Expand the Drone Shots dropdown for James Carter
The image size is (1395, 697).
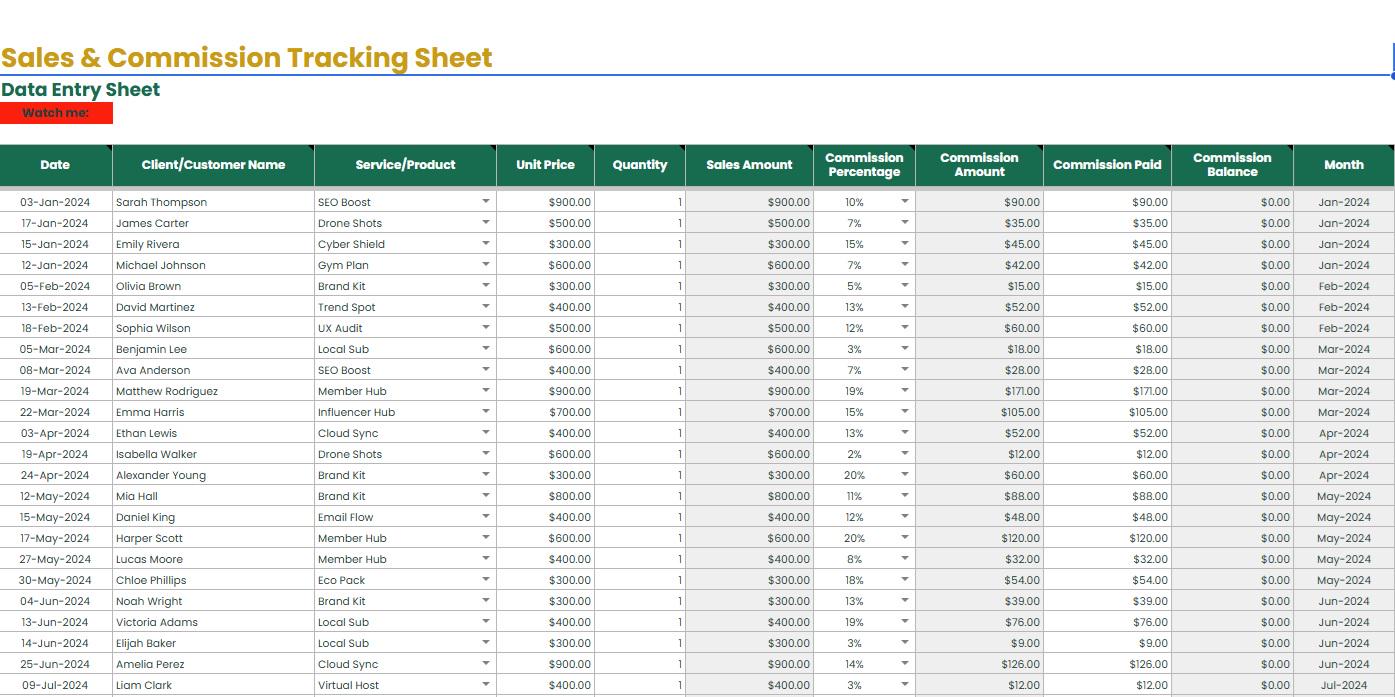(x=486, y=223)
